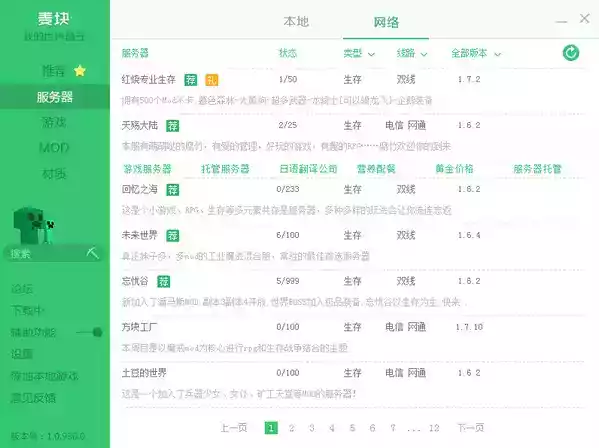Toggle the 辅助功能 switch

coord(89,332)
